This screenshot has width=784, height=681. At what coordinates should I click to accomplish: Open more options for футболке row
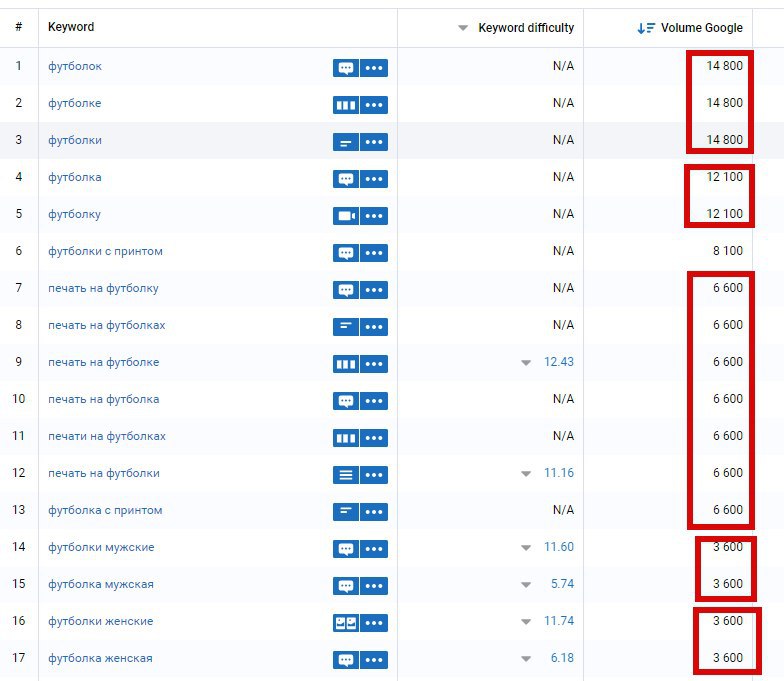374,105
